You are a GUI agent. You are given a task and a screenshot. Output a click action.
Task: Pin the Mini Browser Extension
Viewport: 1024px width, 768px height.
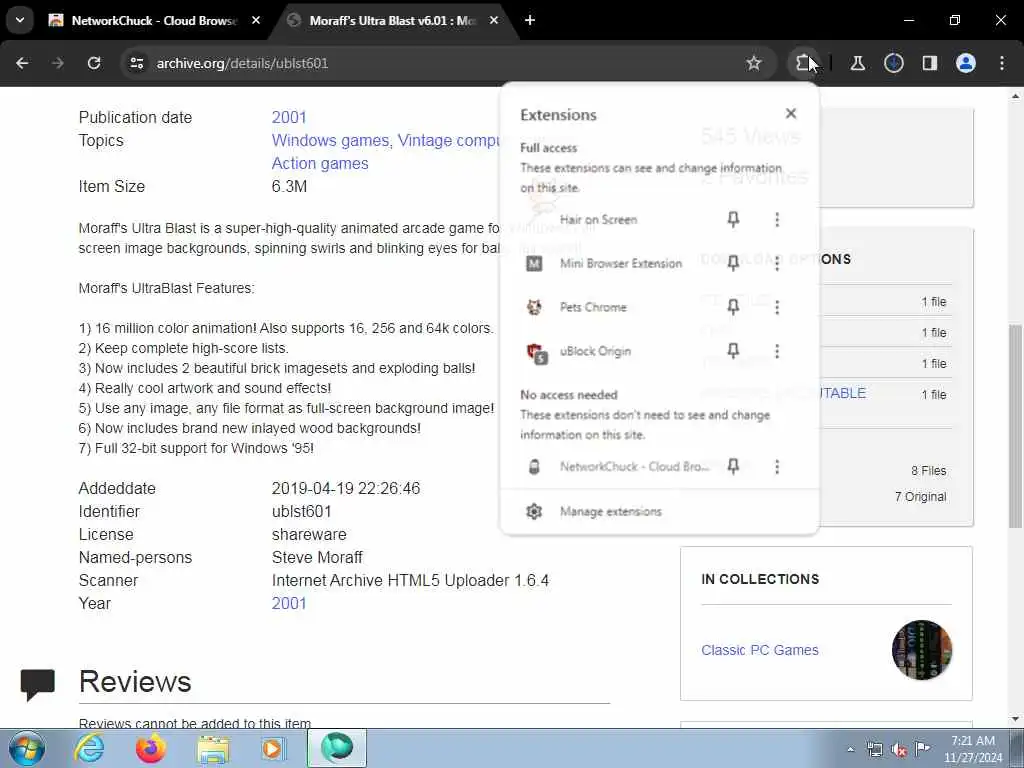(x=733, y=263)
